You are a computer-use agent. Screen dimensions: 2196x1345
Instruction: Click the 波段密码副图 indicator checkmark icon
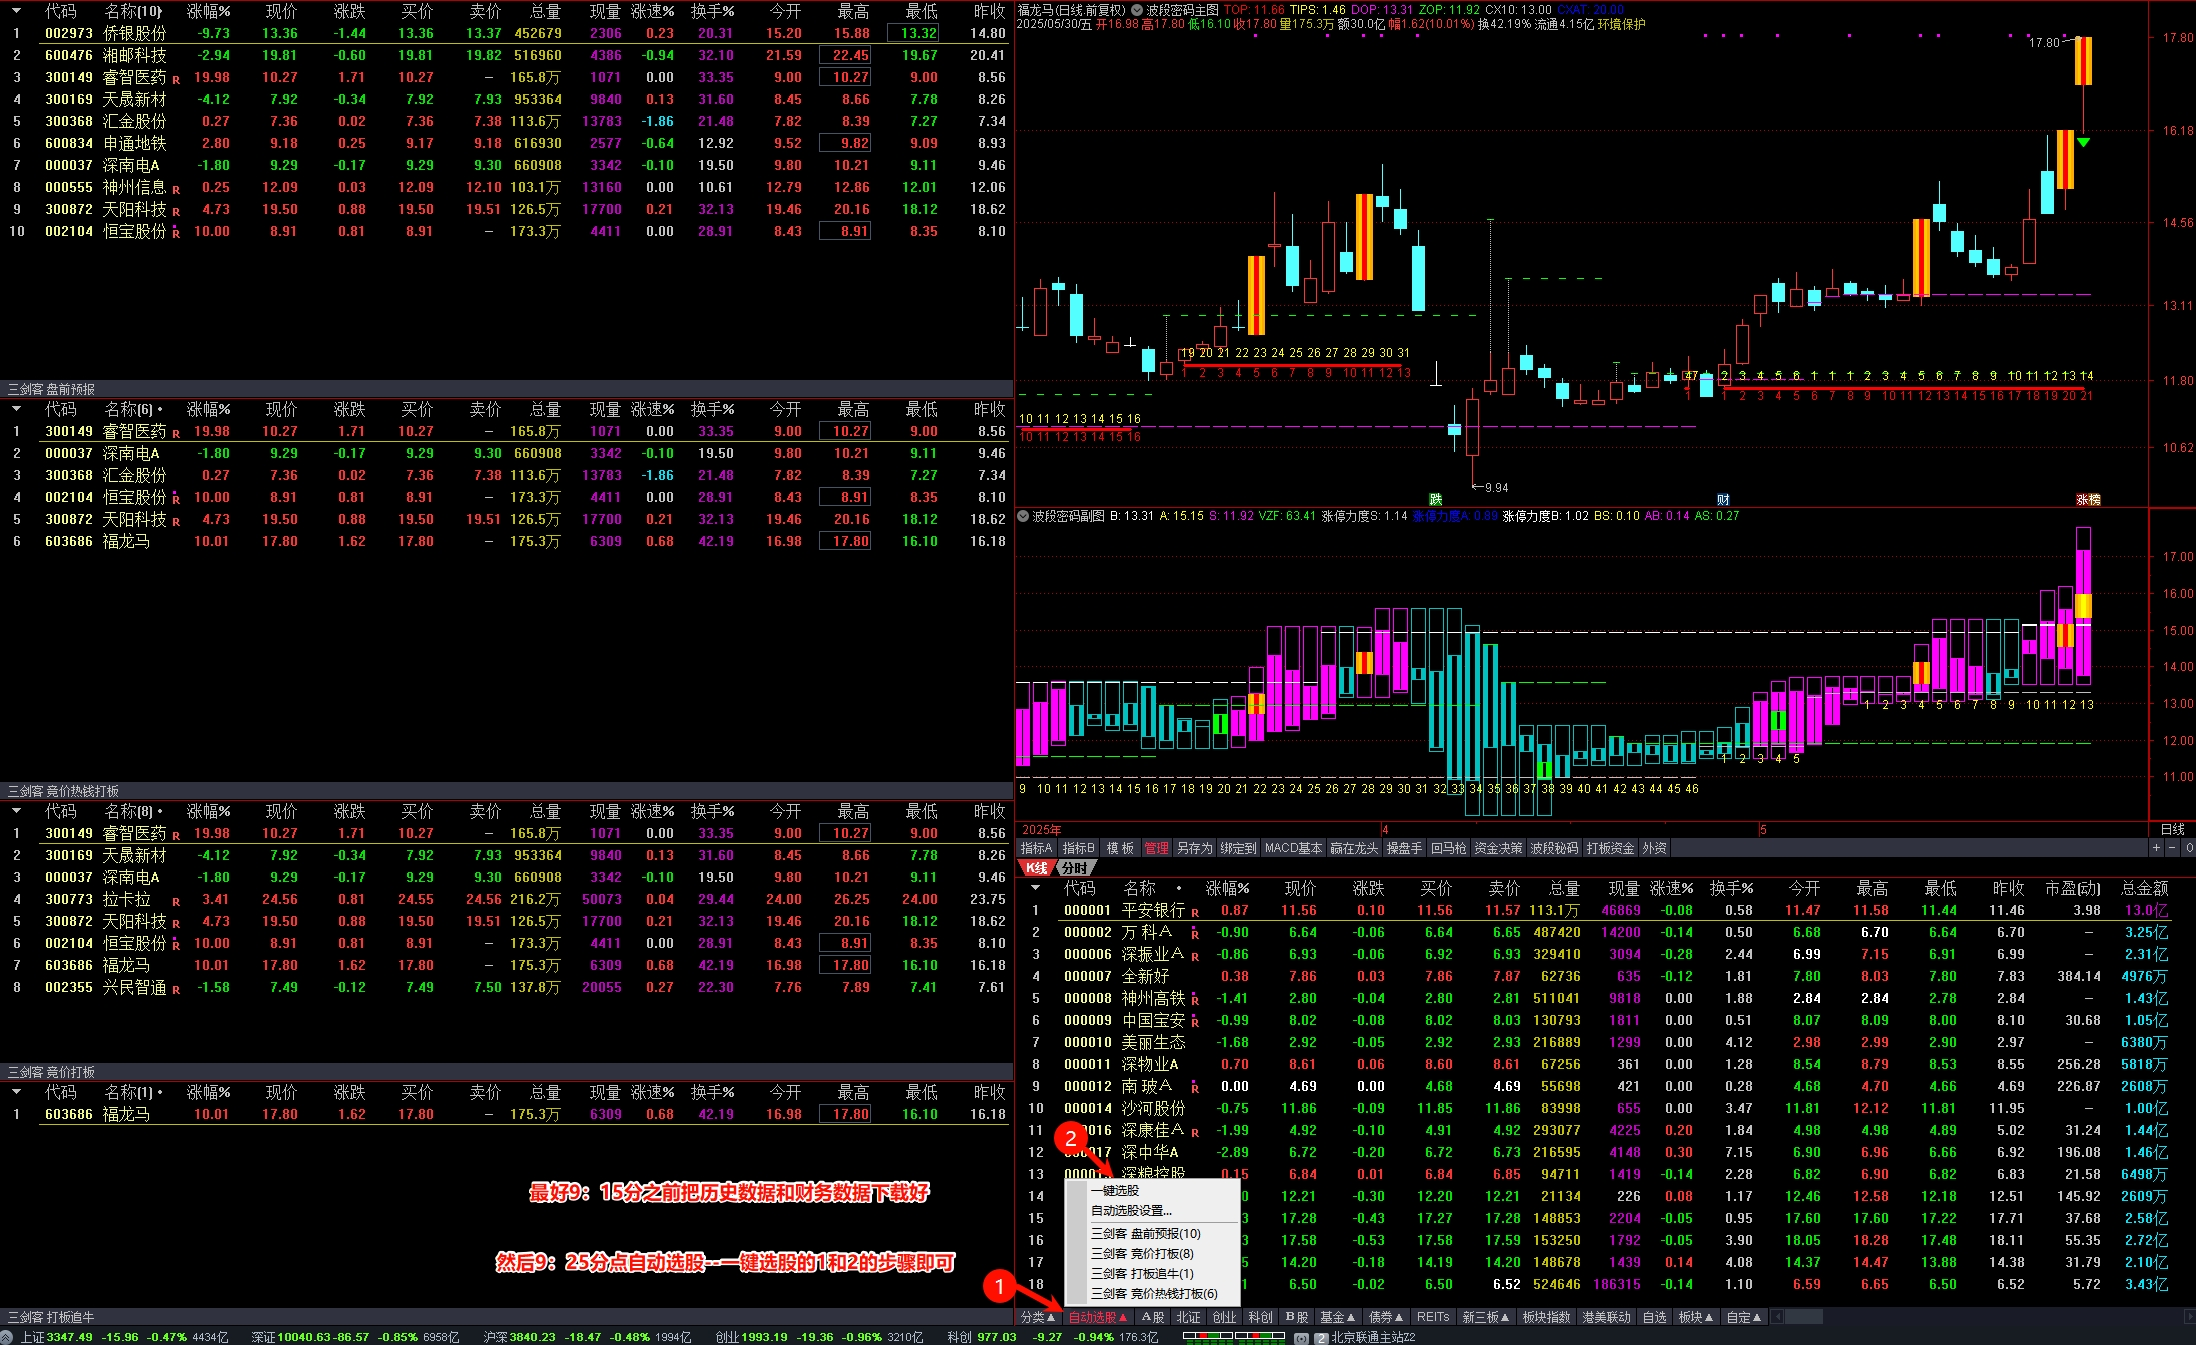pos(1023,516)
